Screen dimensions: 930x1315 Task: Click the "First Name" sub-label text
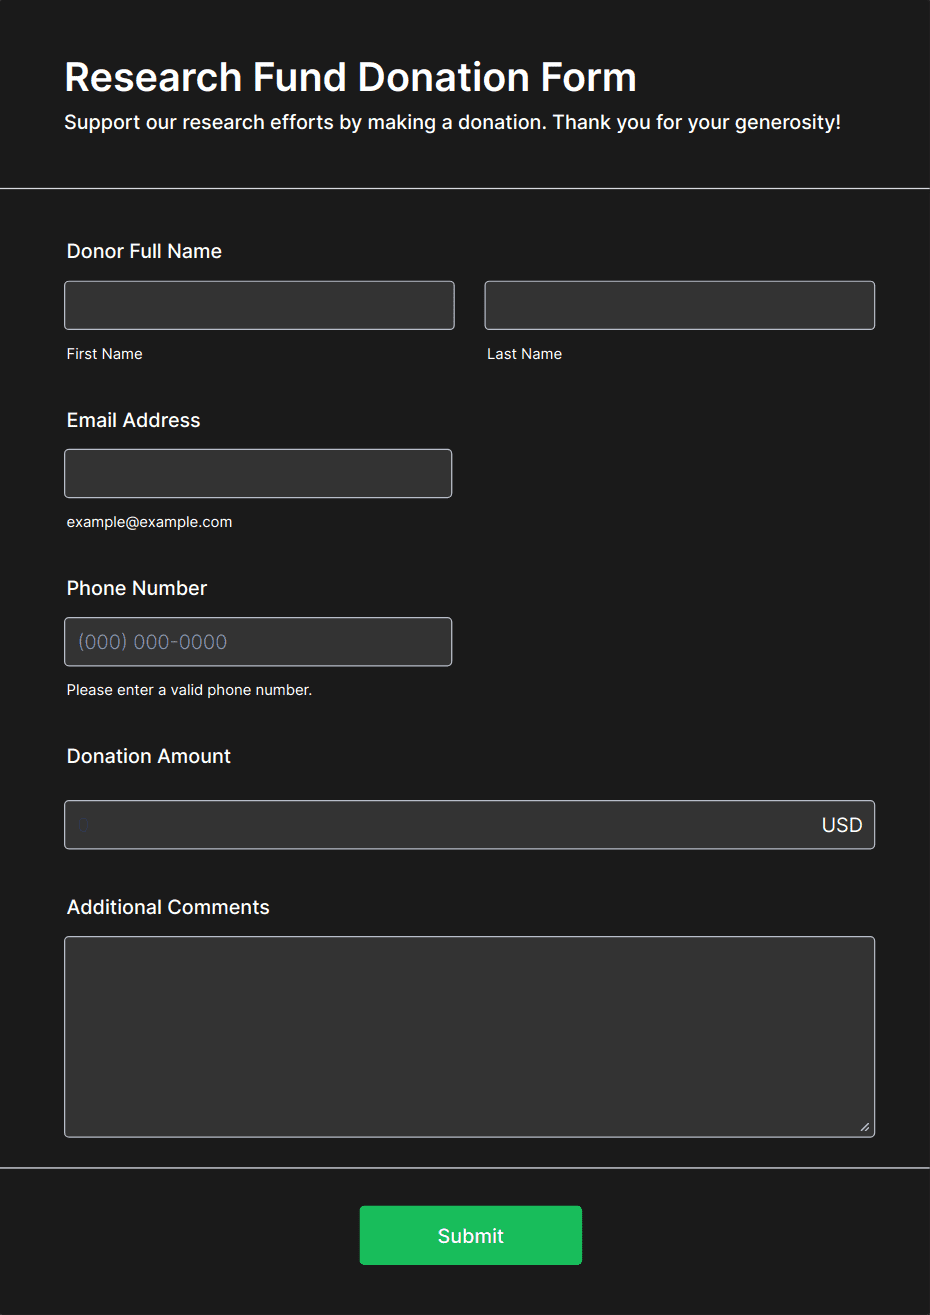click(104, 354)
